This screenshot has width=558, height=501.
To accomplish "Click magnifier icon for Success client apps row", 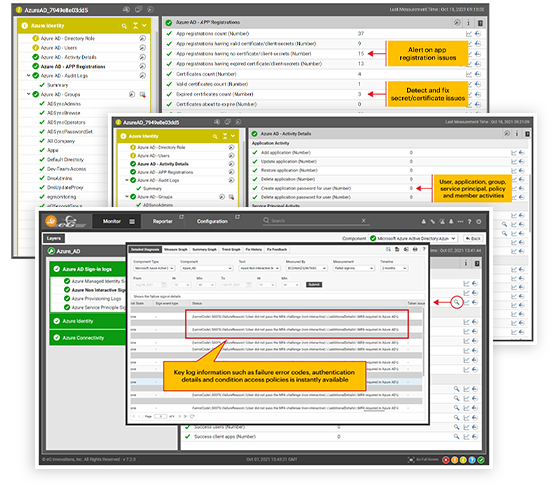I will (x=457, y=437).
